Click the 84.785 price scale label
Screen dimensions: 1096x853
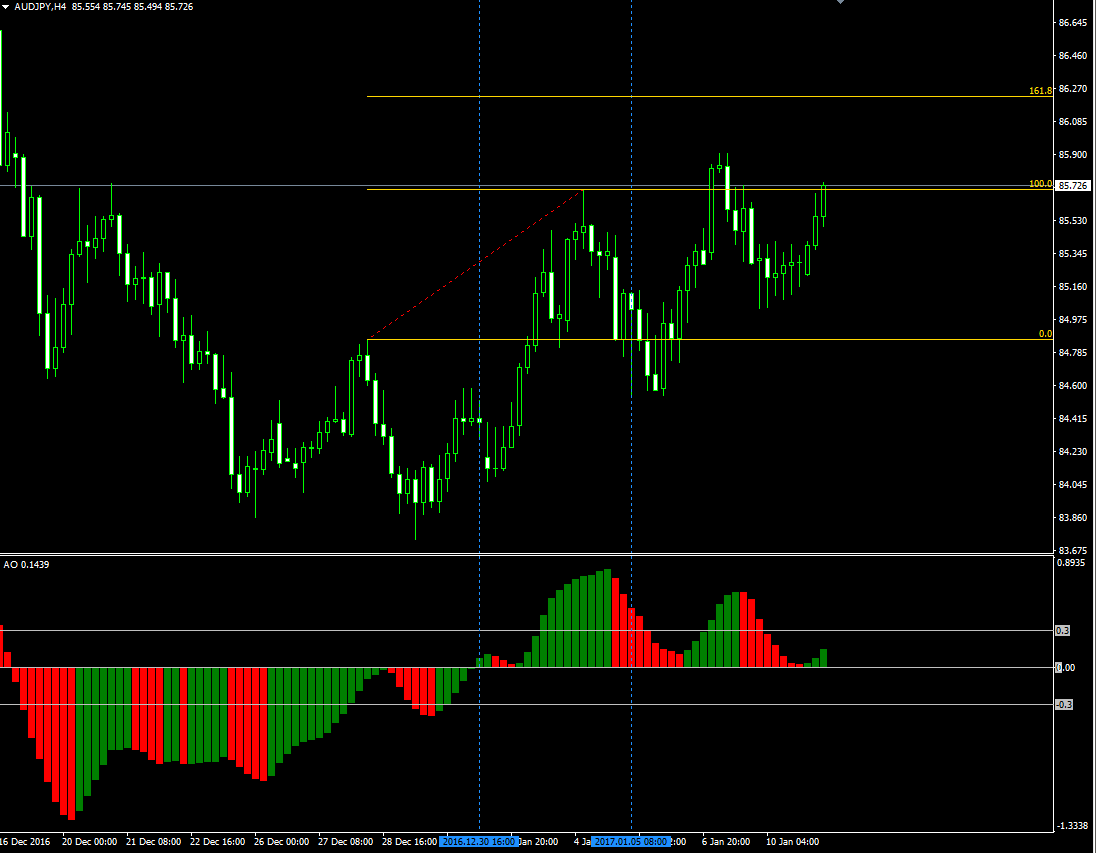click(1073, 352)
